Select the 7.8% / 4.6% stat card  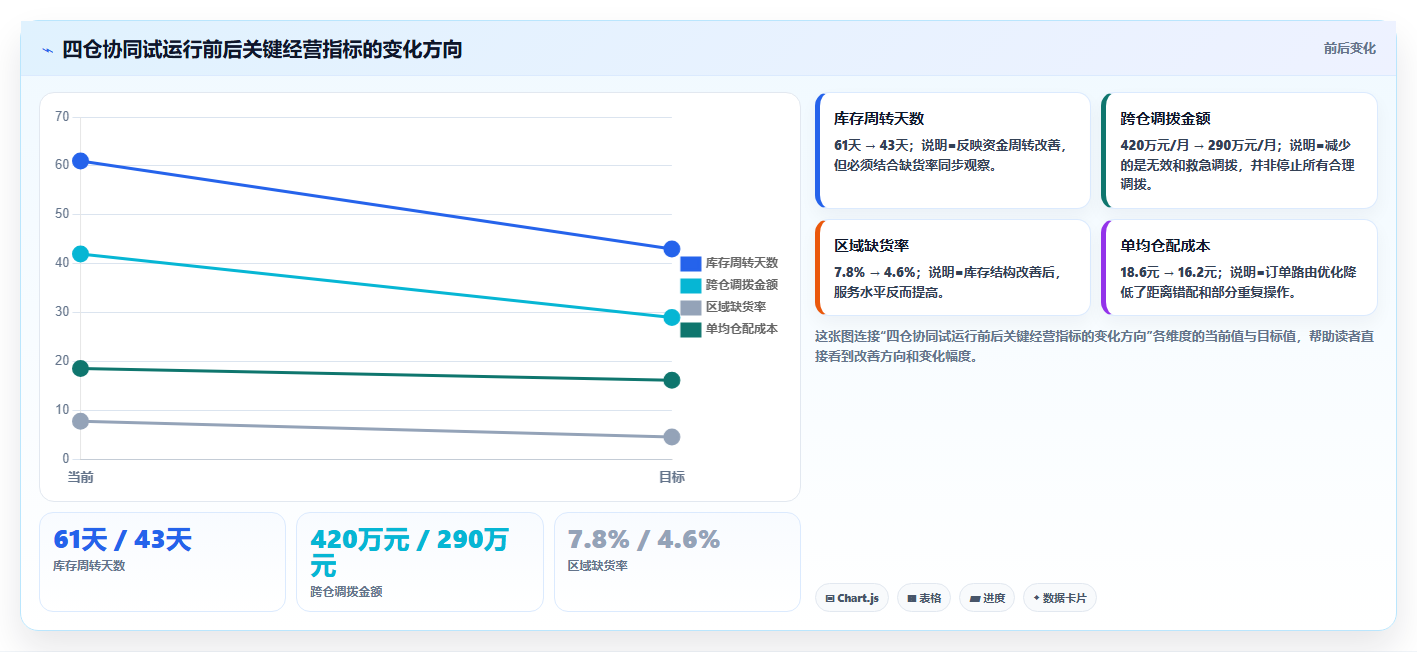pyautogui.click(x=677, y=561)
